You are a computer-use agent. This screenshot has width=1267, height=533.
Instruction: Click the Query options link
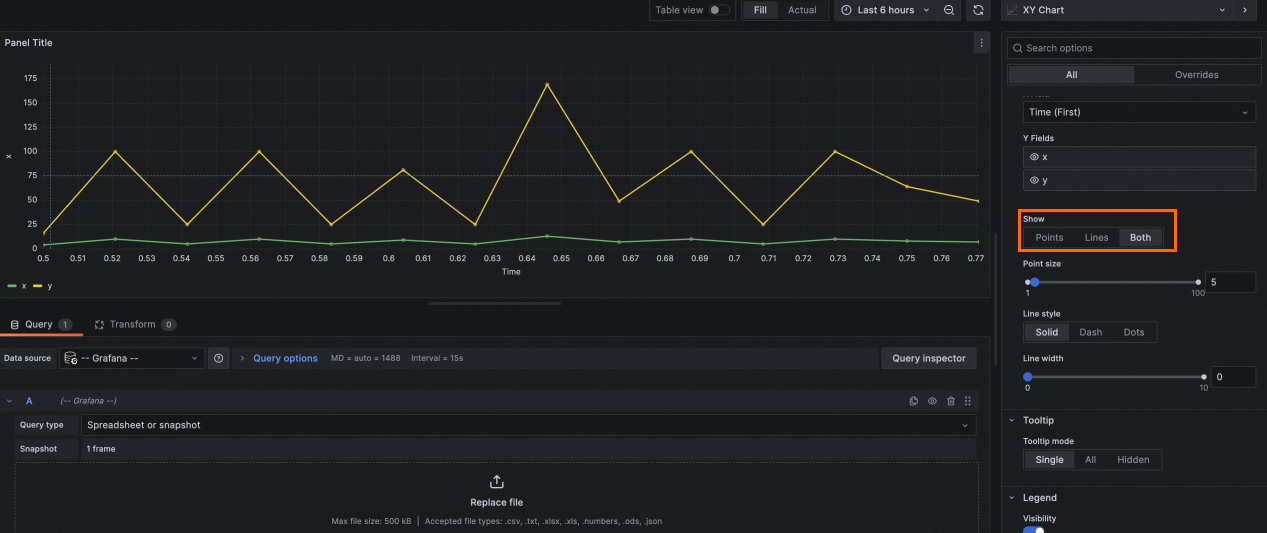click(x=285, y=358)
